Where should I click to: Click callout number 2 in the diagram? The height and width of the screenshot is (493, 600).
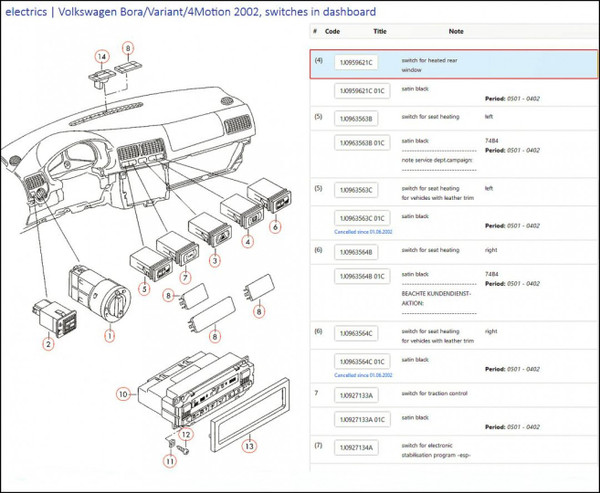click(47, 344)
